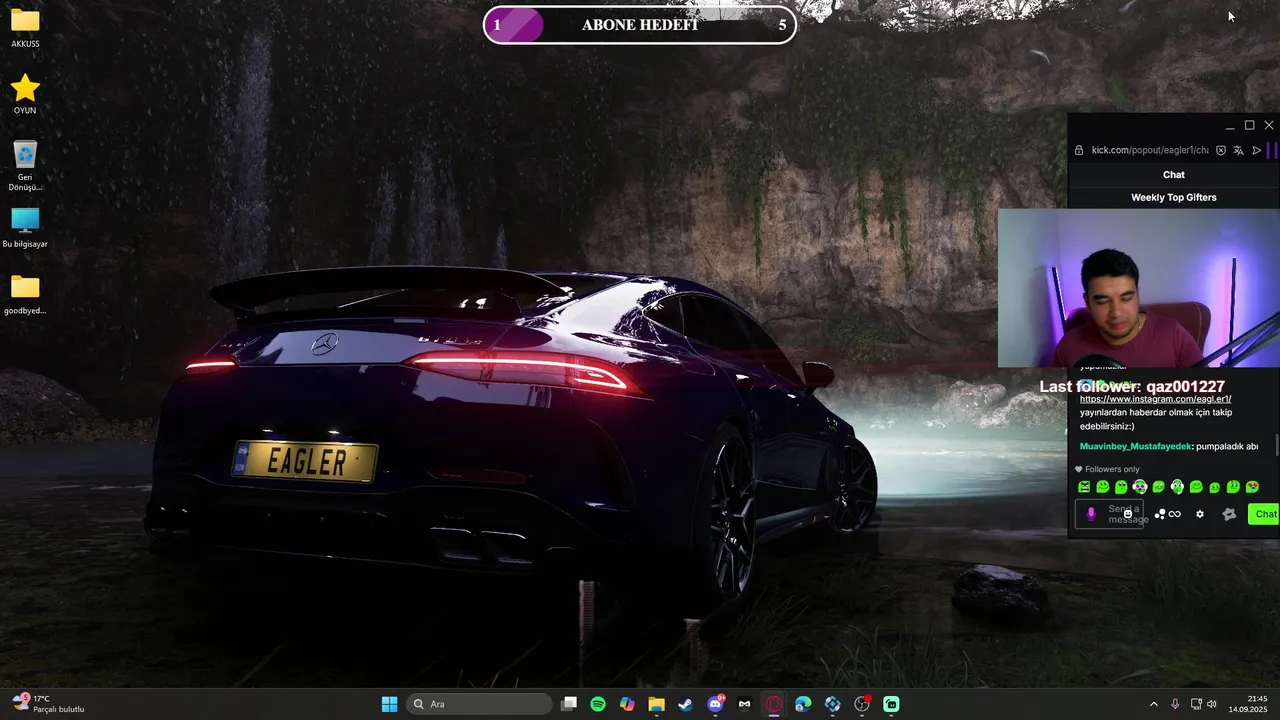Open the weather widget showing 17°C

pyautogui.click(x=48, y=704)
